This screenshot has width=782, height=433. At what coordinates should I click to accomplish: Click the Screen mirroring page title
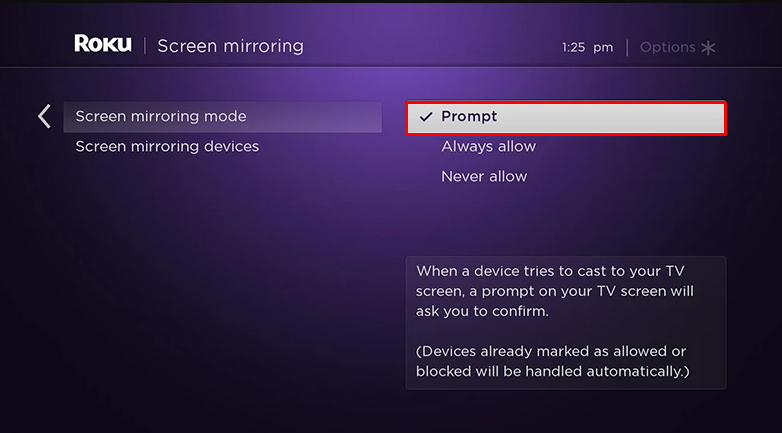click(230, 46)
